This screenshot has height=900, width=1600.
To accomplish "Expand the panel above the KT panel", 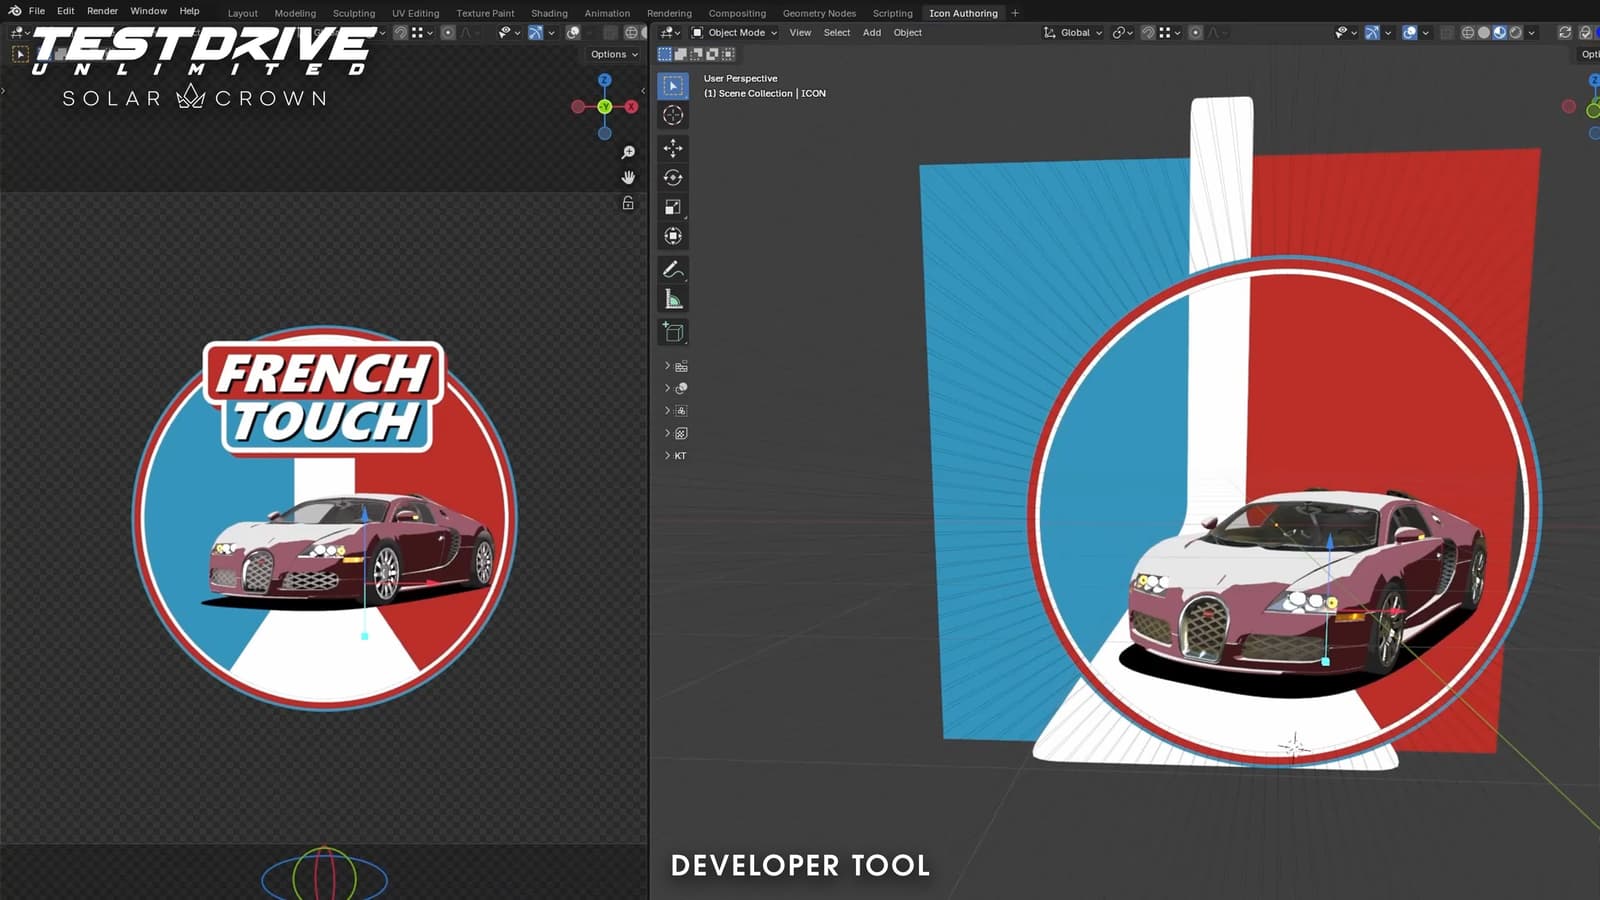I will coord(675,433).
